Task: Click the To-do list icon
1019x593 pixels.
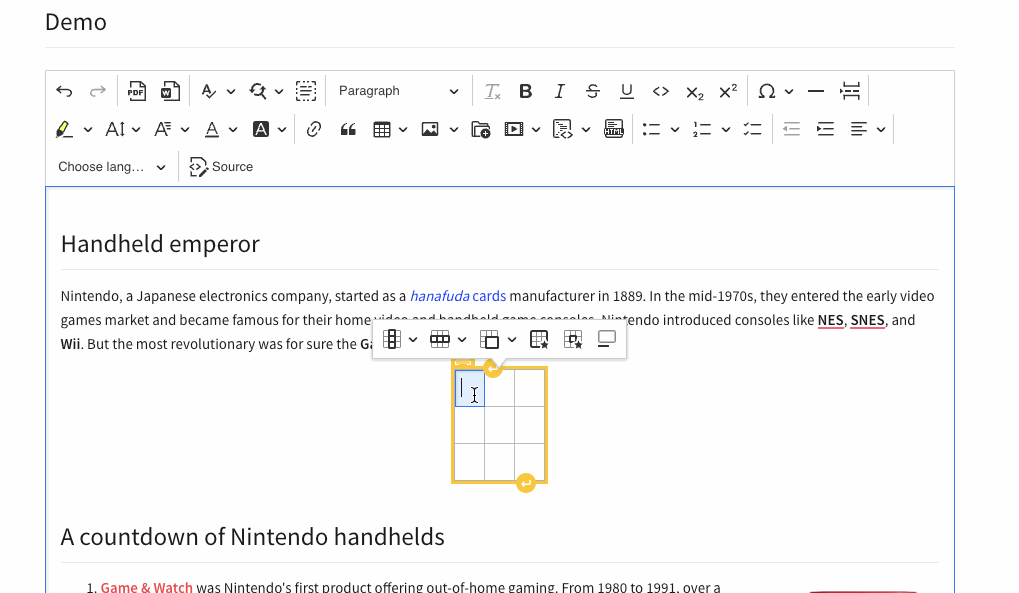Action: [x=753, y=129]
